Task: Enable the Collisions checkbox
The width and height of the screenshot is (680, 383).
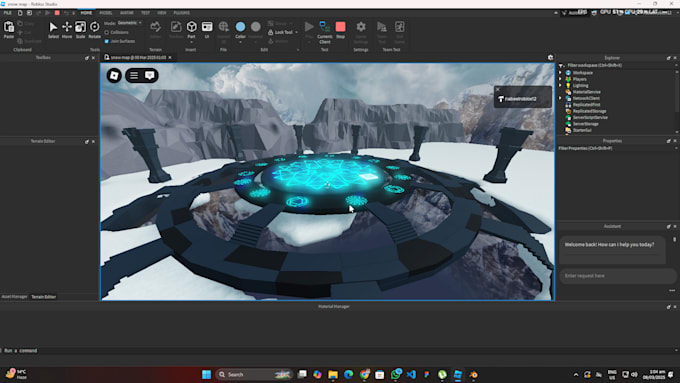Action: tap(107, 33)
